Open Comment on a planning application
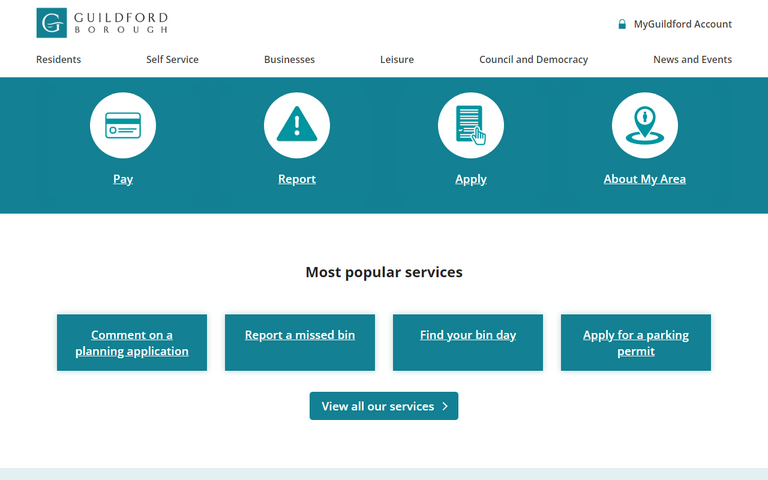 [x=132, y=343]
